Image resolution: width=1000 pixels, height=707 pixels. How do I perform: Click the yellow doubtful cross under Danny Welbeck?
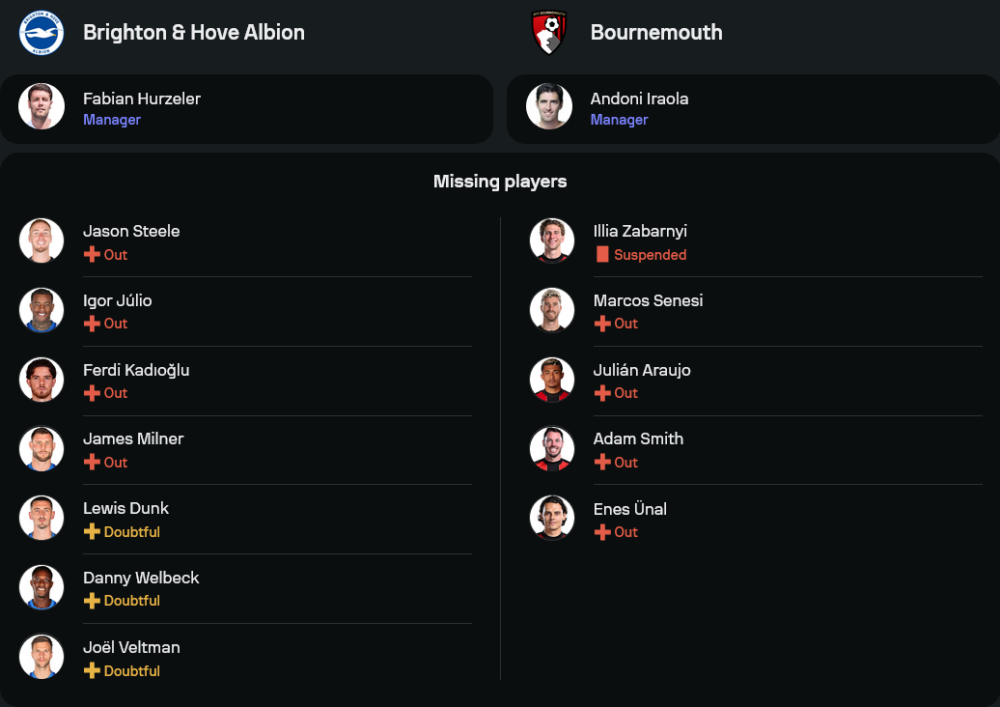coord(92,601)
